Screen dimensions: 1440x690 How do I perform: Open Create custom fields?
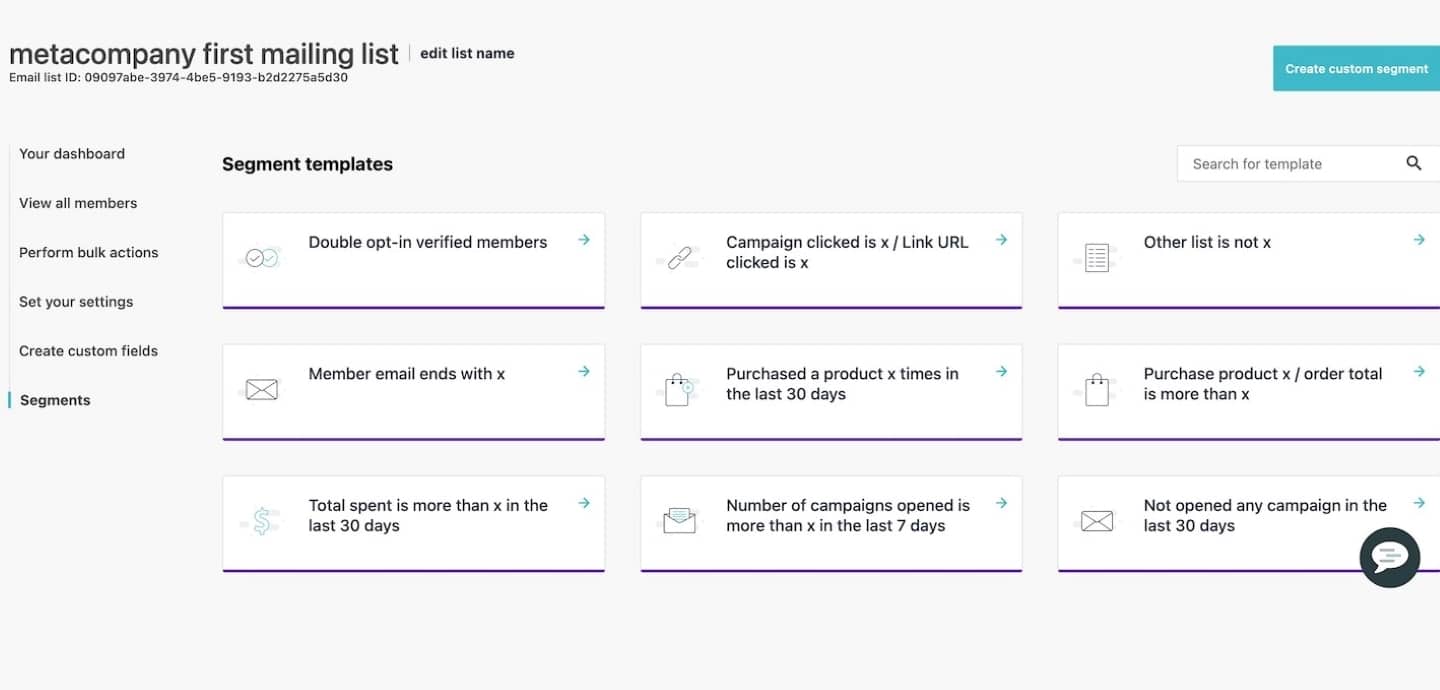pos(89,351)
